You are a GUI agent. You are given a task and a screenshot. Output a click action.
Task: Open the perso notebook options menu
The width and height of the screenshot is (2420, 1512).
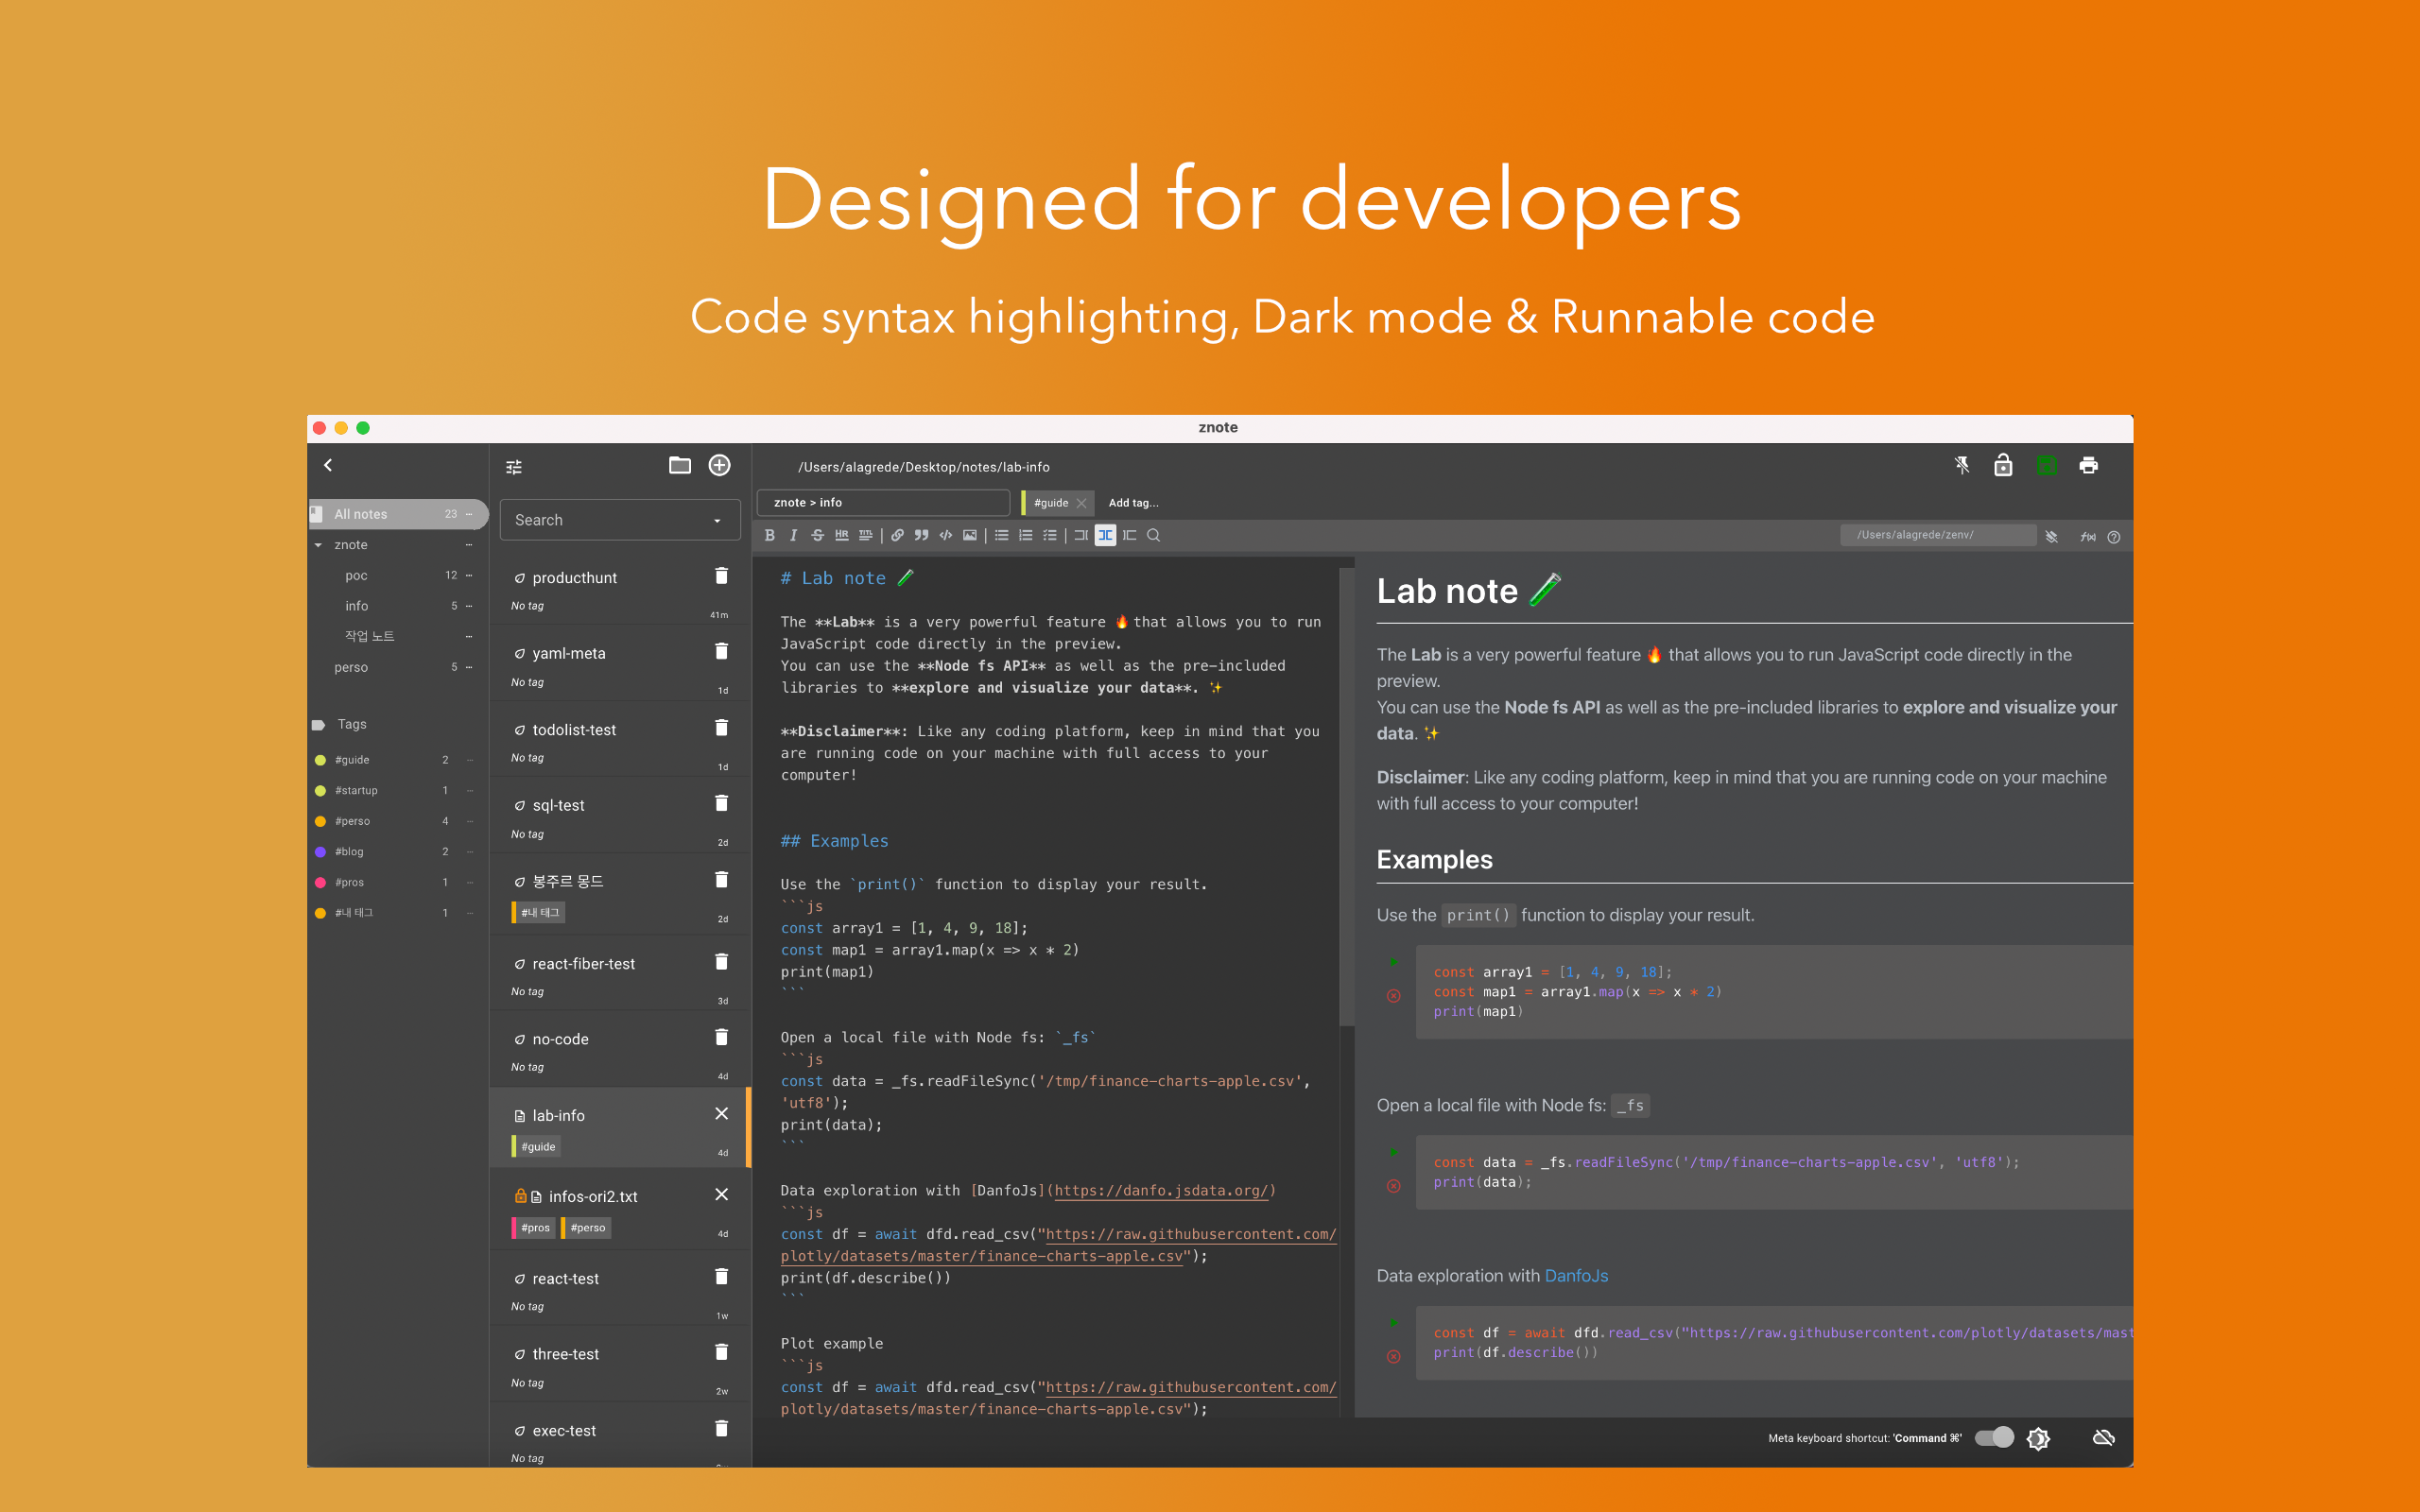469,667
